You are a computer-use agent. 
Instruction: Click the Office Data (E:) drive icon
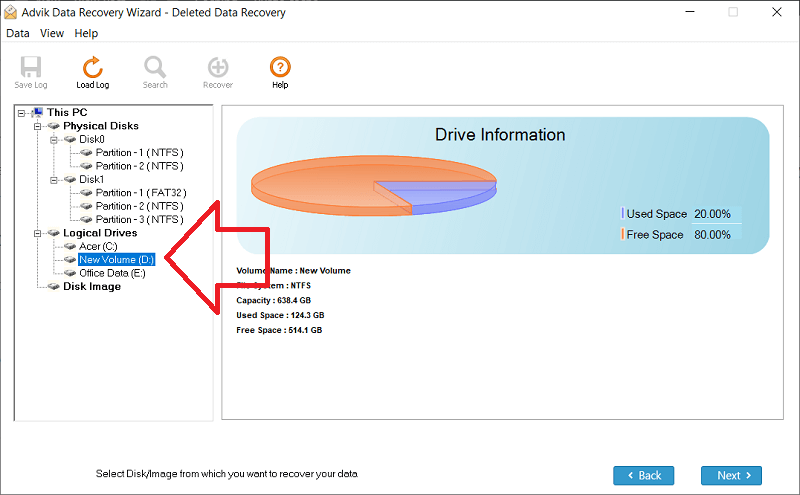(x=69, y=273)
